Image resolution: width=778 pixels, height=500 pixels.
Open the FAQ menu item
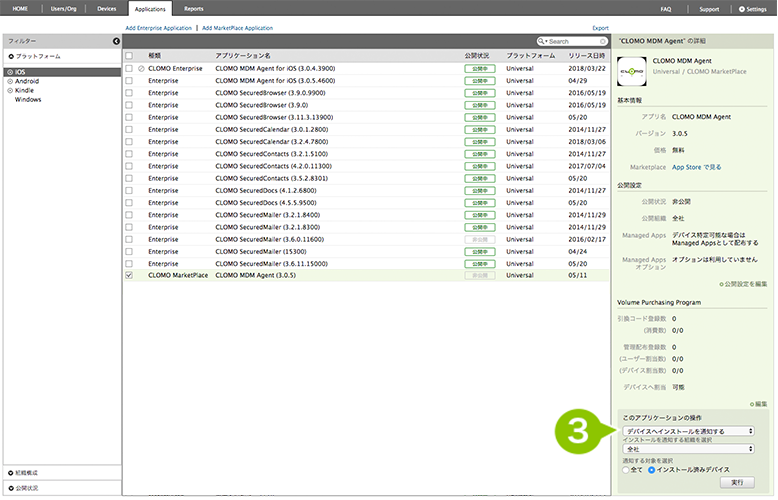(x=666, y=9)
